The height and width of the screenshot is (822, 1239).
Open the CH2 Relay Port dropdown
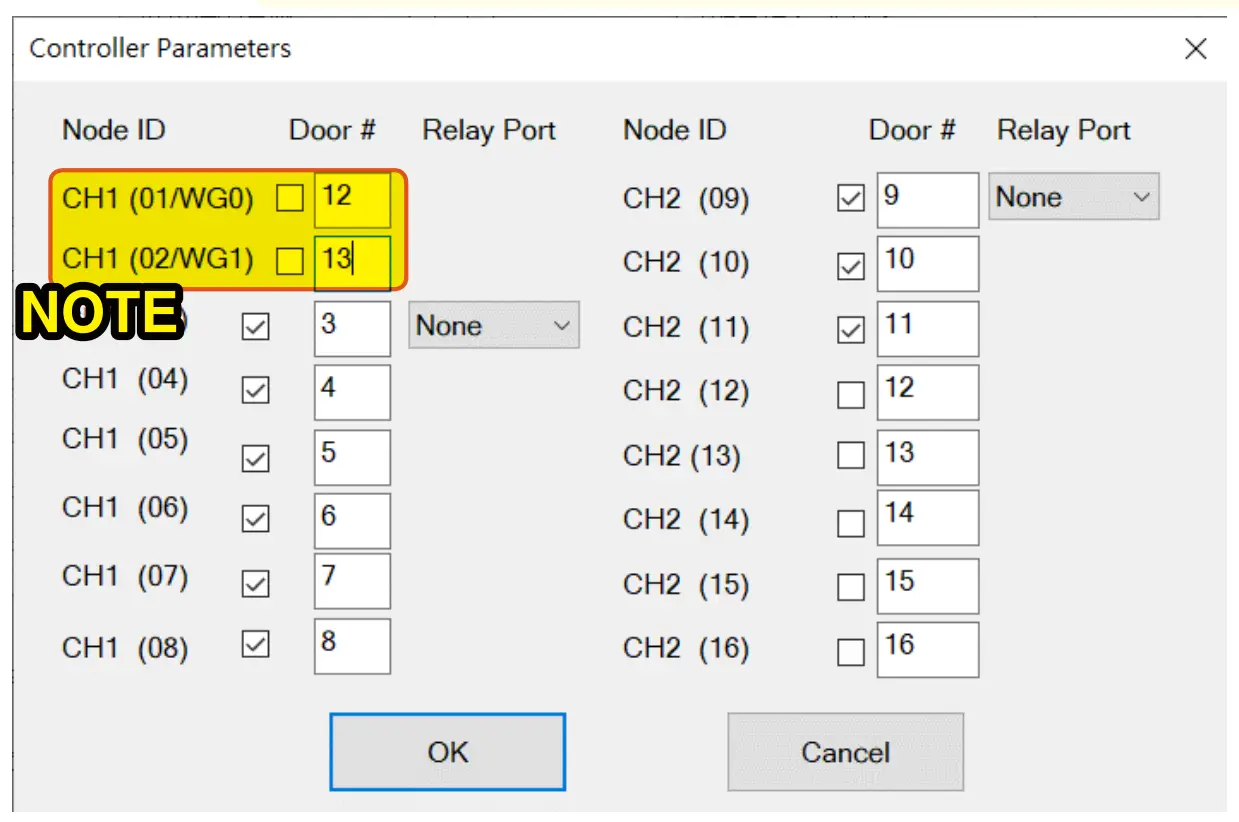point(1072,197)
